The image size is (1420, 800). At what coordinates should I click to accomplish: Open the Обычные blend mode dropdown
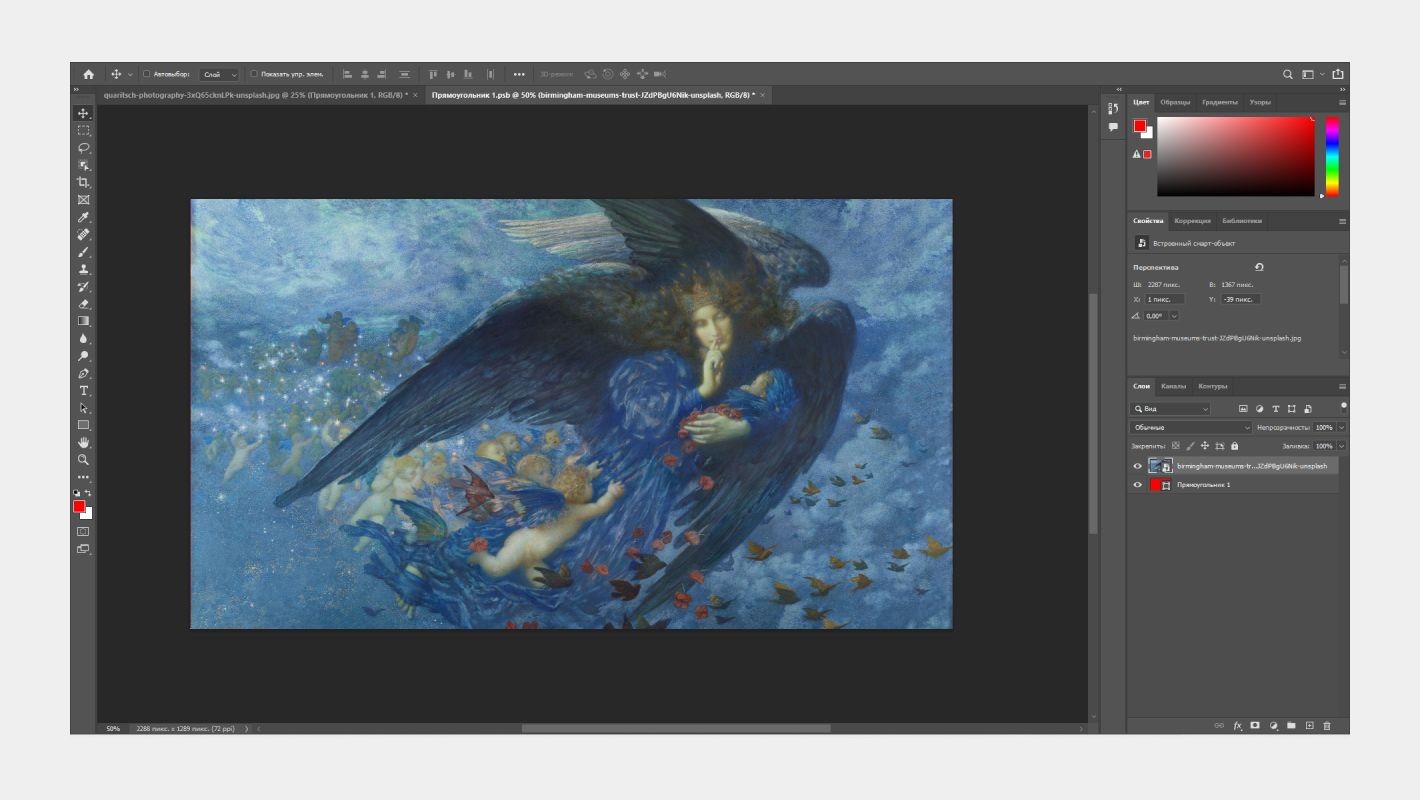(x=1190, y=428)
